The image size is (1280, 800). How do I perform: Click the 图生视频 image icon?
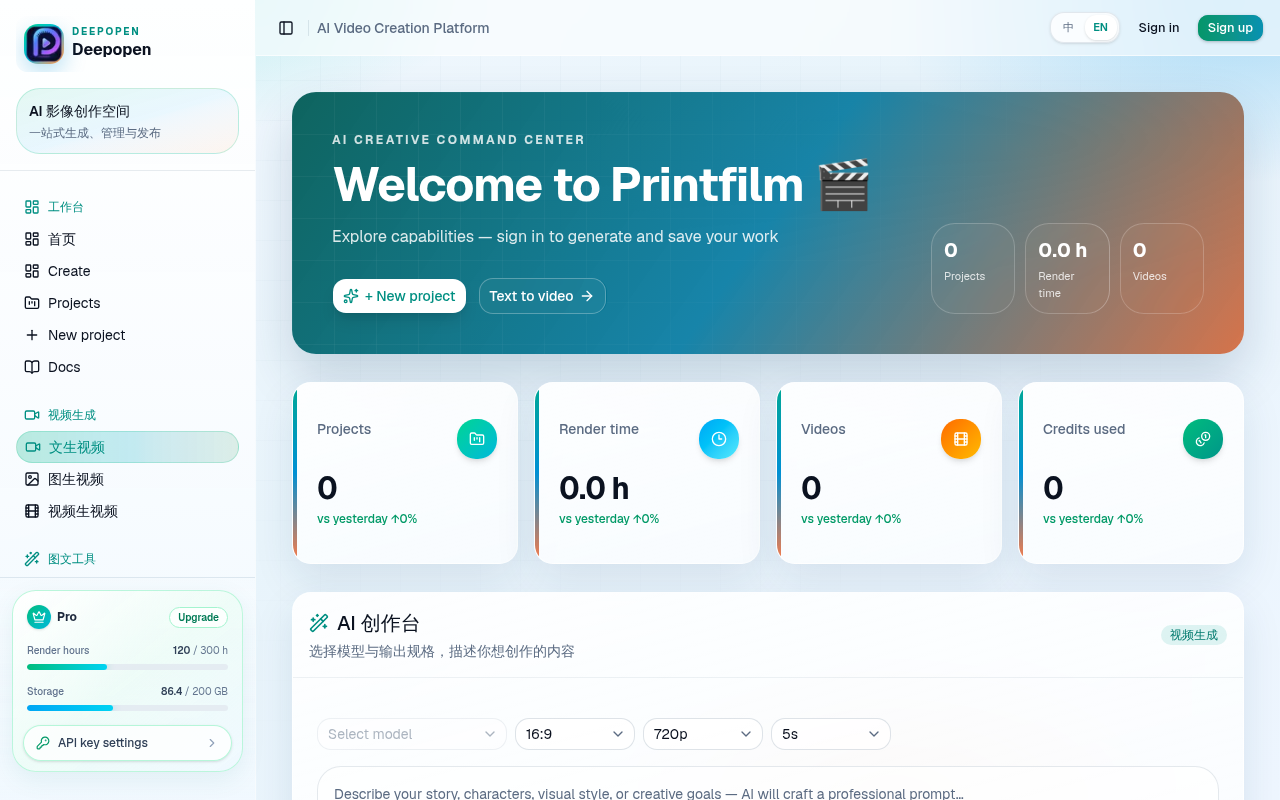point(32,479)
